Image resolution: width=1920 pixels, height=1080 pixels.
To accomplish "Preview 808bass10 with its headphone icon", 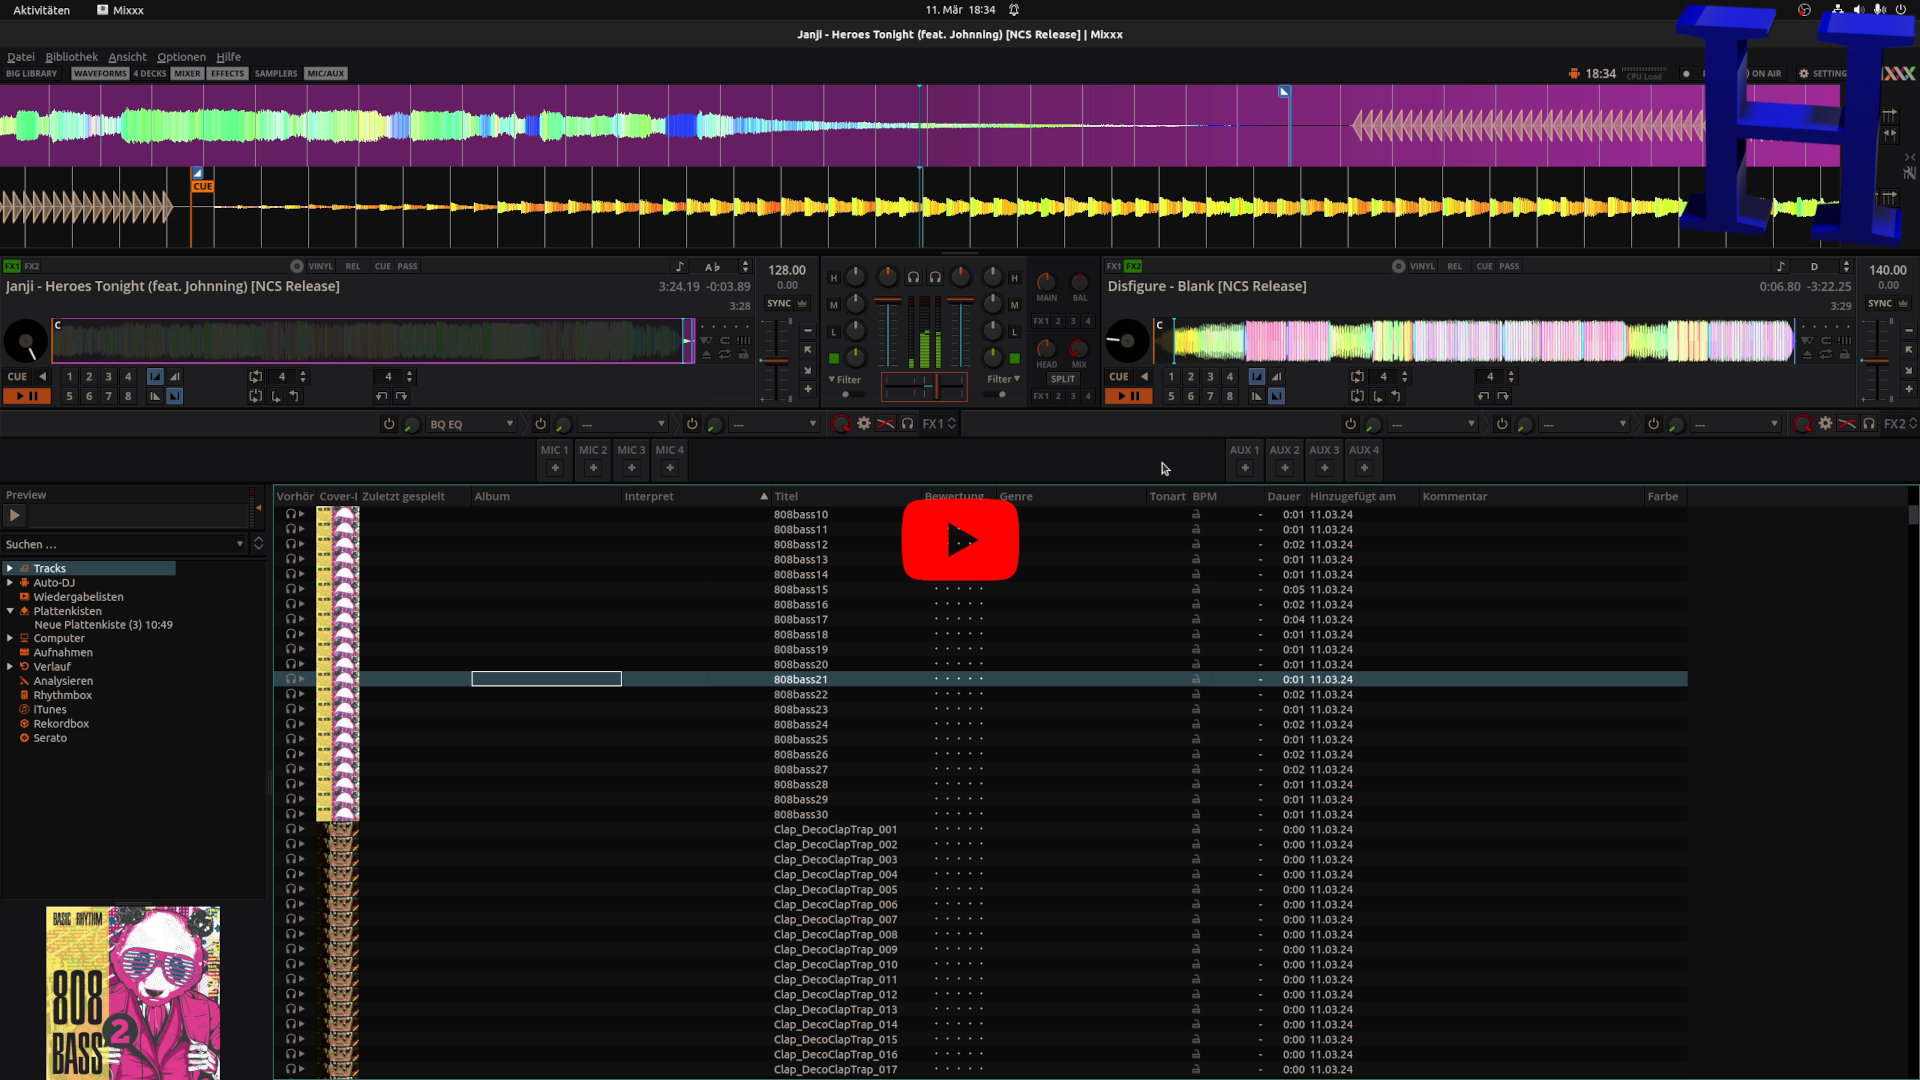I will pyautogui.click(x=291, y=514).
